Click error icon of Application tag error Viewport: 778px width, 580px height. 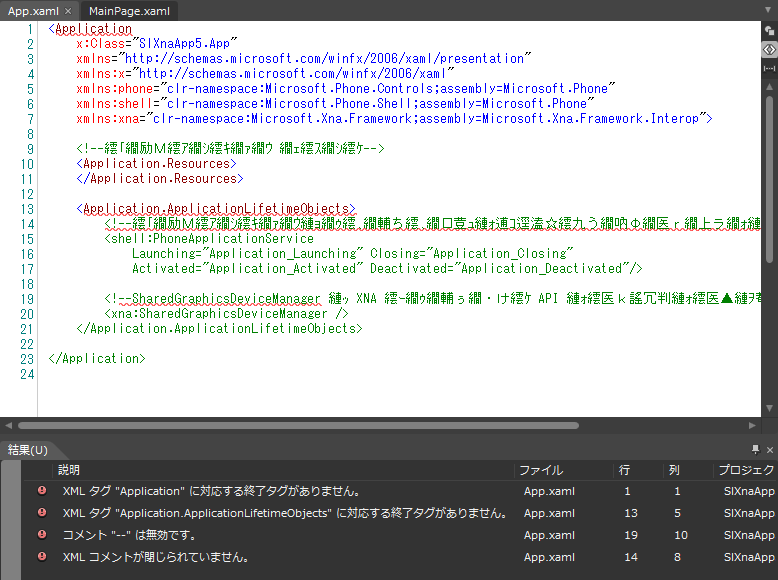click(x=42, y=490)
